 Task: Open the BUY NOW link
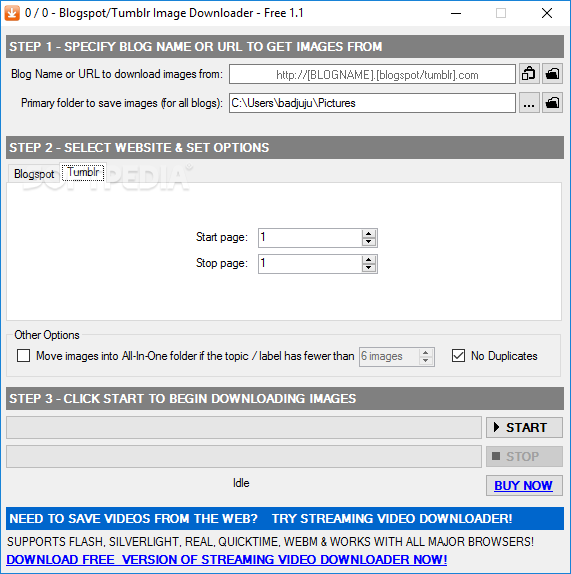click(523, 485)
